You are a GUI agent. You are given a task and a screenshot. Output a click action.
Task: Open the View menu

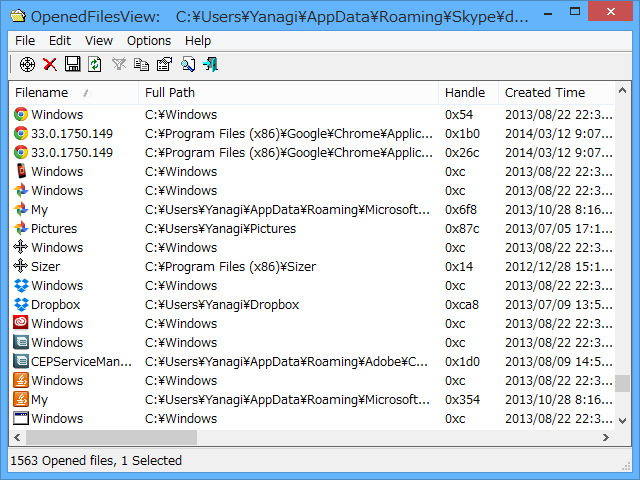coord(99,41)
